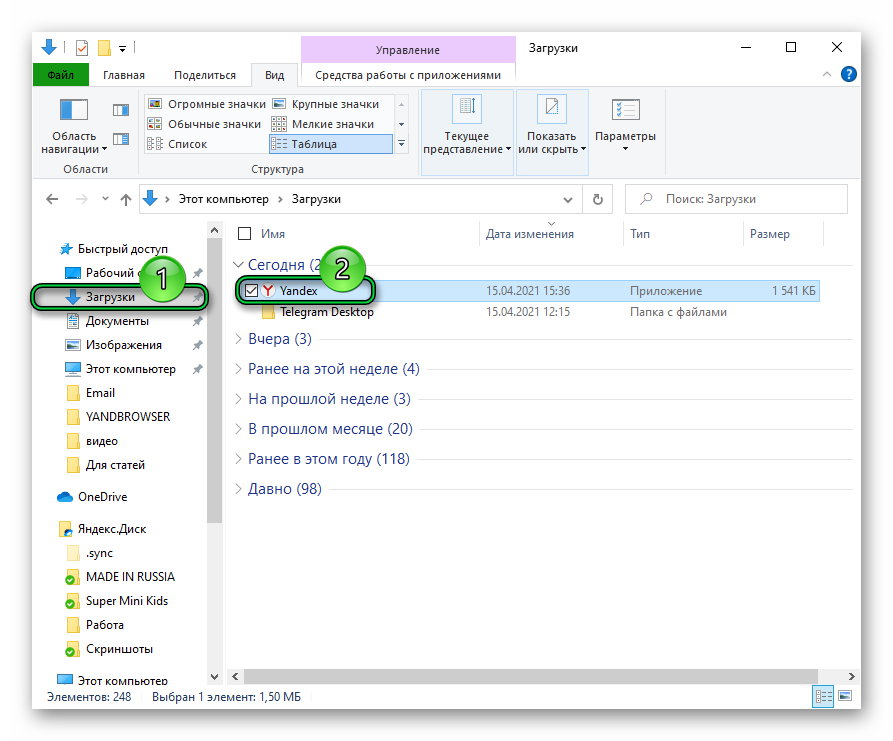Toggle the Preview pane icon in Области
Viewport: 893px width, 741px height.
pyautogui.click(x=121, y=110)
